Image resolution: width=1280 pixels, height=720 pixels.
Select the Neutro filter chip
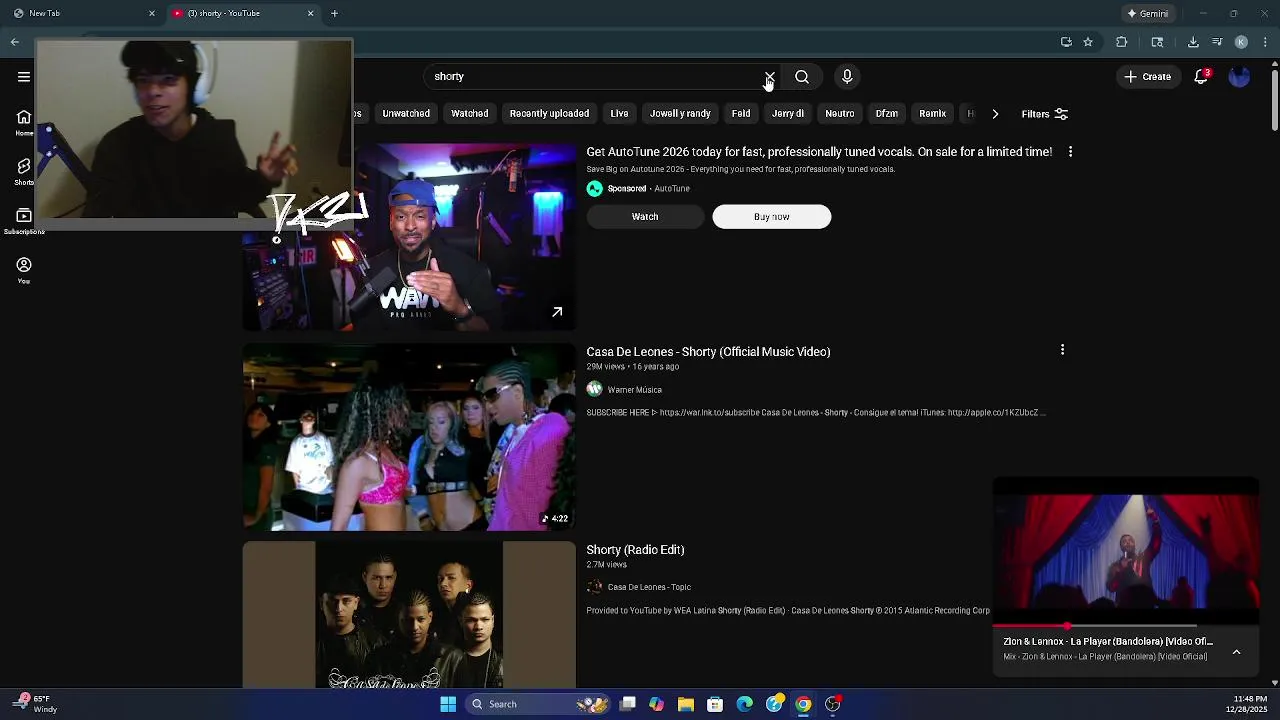pyautogui.click(x=840, y=114)
